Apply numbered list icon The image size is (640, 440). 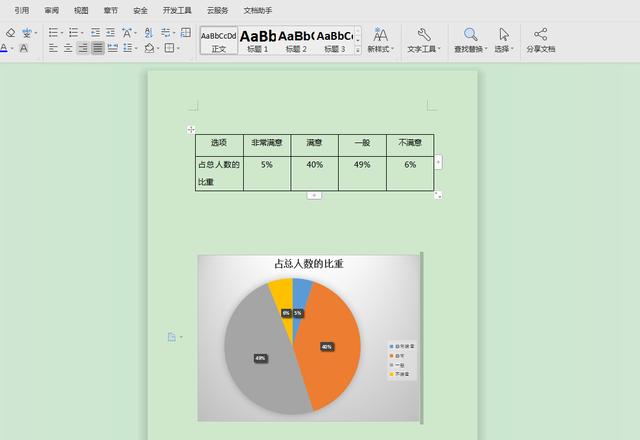click(x=74, y=32)
